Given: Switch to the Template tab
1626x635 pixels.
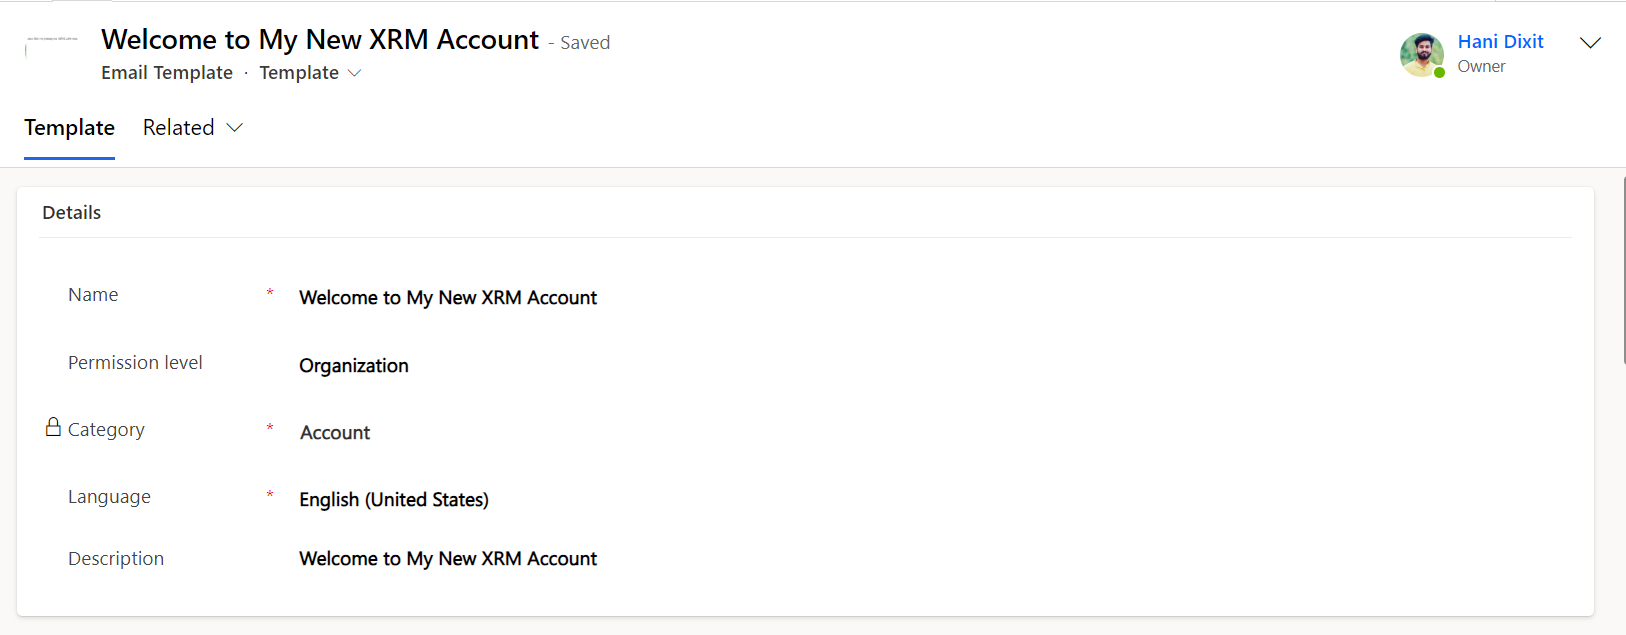Looking at the screenshot, I should (x=69, y=128).
